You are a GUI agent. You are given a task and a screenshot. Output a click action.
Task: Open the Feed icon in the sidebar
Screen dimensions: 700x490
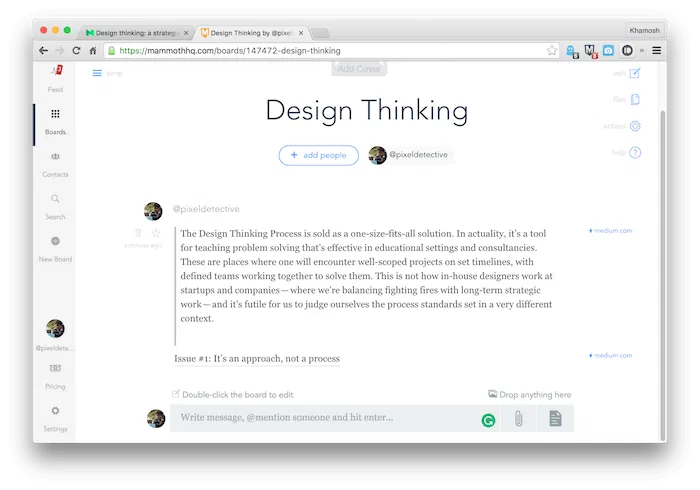[56, 71]
